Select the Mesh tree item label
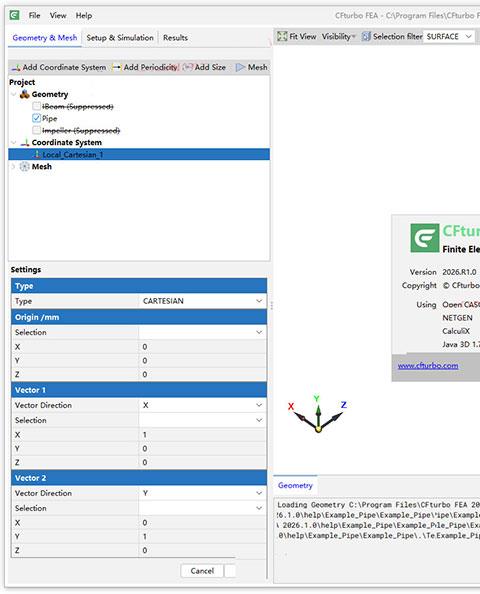Image resolution: width=480 pixels, height=594 pixels. pyautogui.click(x=42, y=167)
